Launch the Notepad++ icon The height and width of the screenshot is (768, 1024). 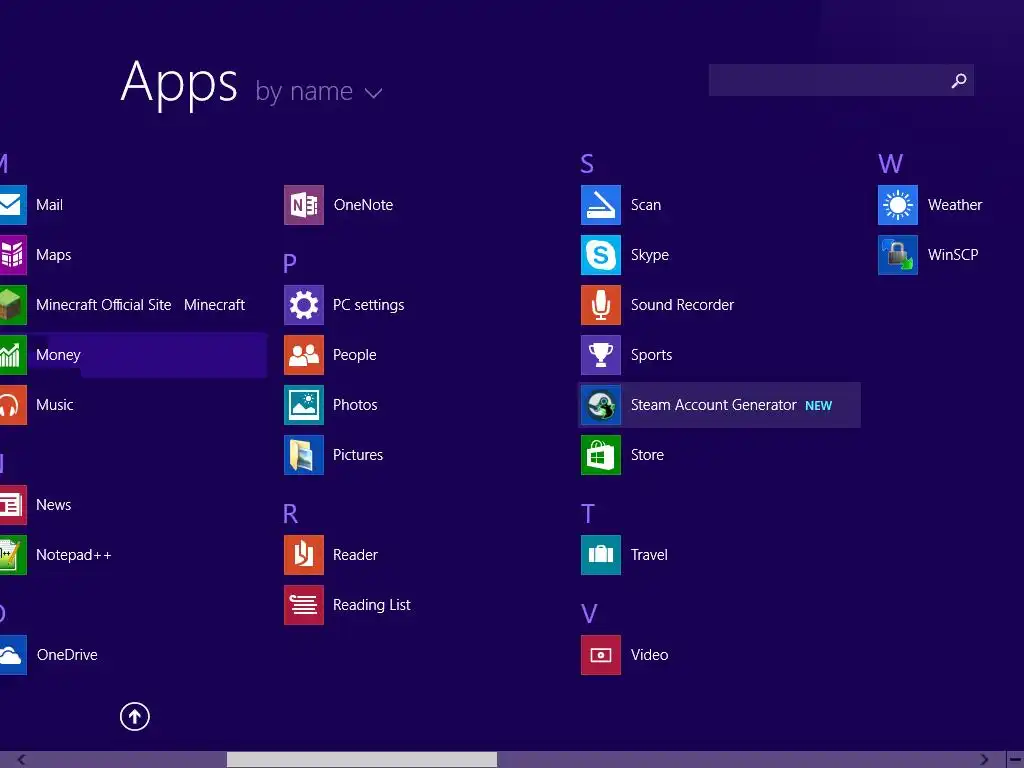(13, 555)
